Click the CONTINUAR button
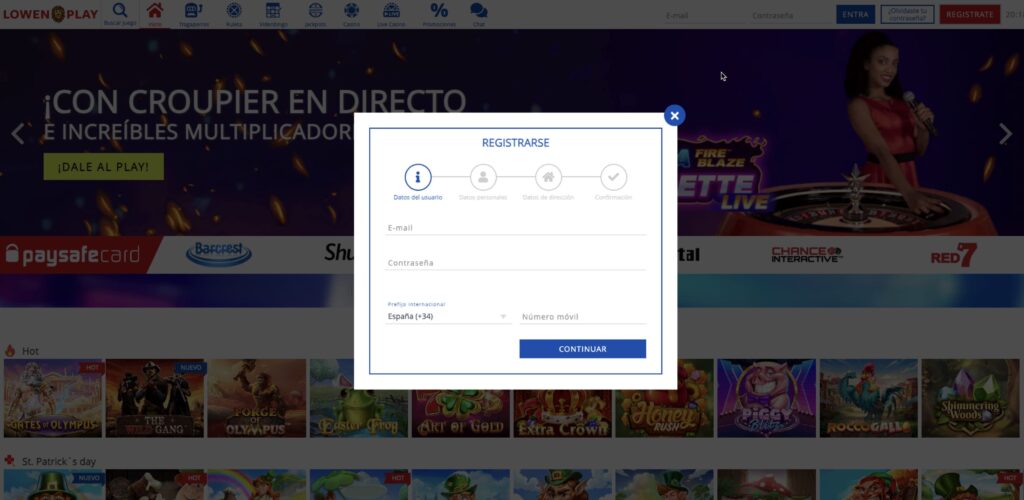Screen dimensions: 1024x500 point(583,349)
